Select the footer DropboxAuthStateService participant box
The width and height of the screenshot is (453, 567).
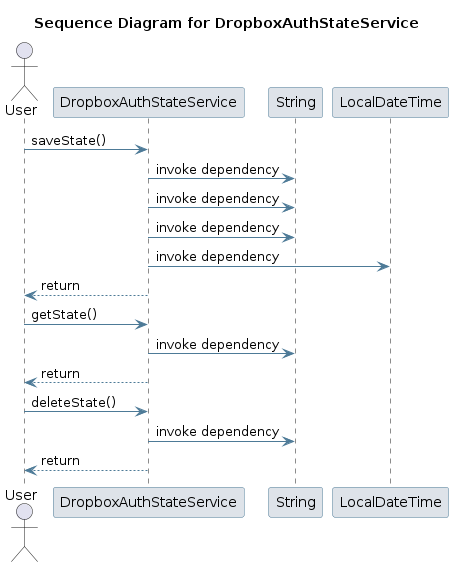coord(149,502)
